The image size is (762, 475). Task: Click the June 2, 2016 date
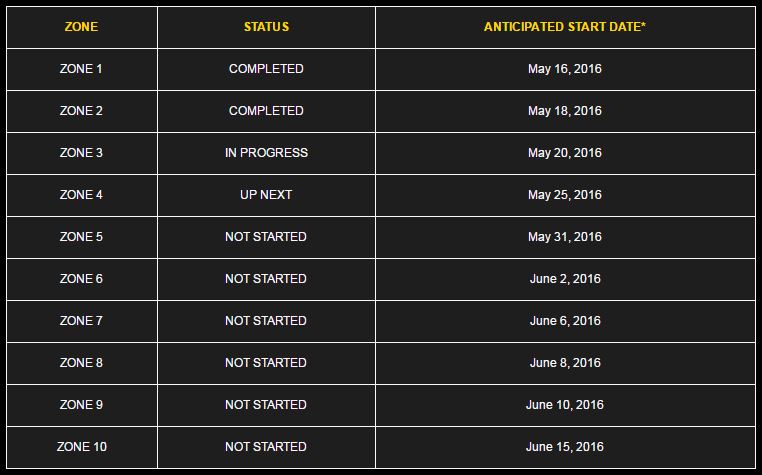pos(565,279)
